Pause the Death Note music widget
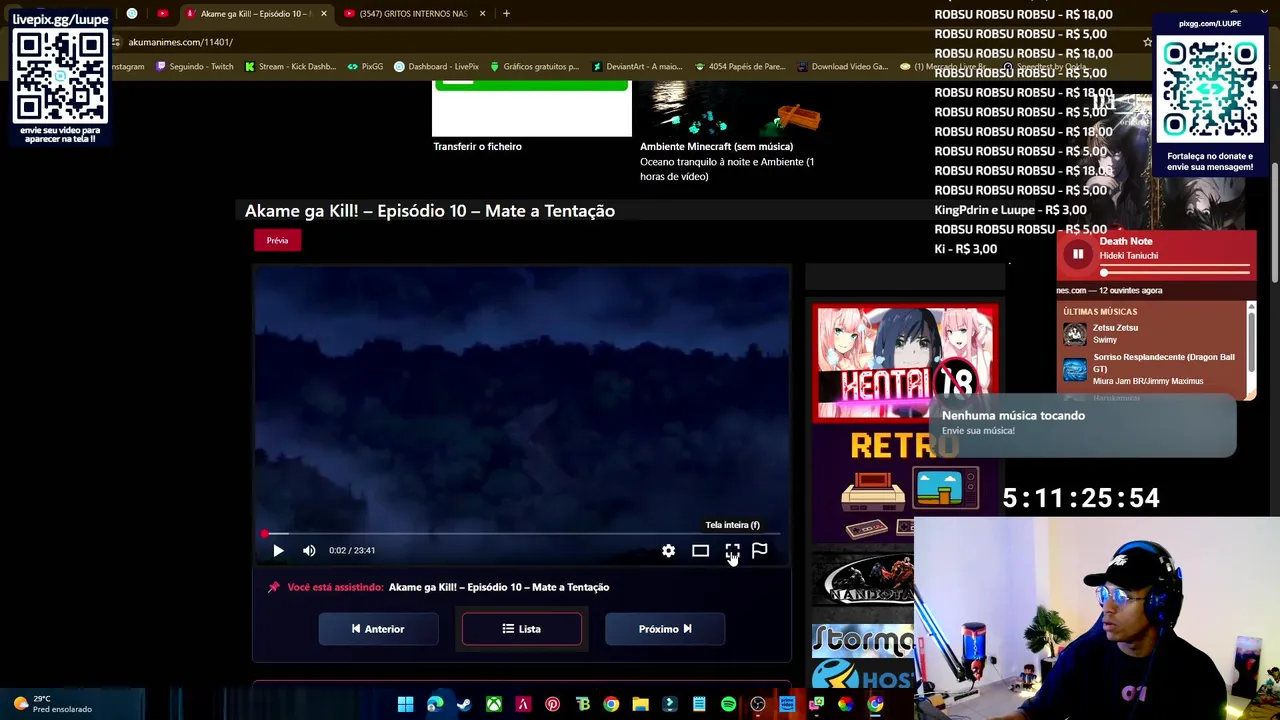The image size is (1280, 720). click(x=1078, y=254)
